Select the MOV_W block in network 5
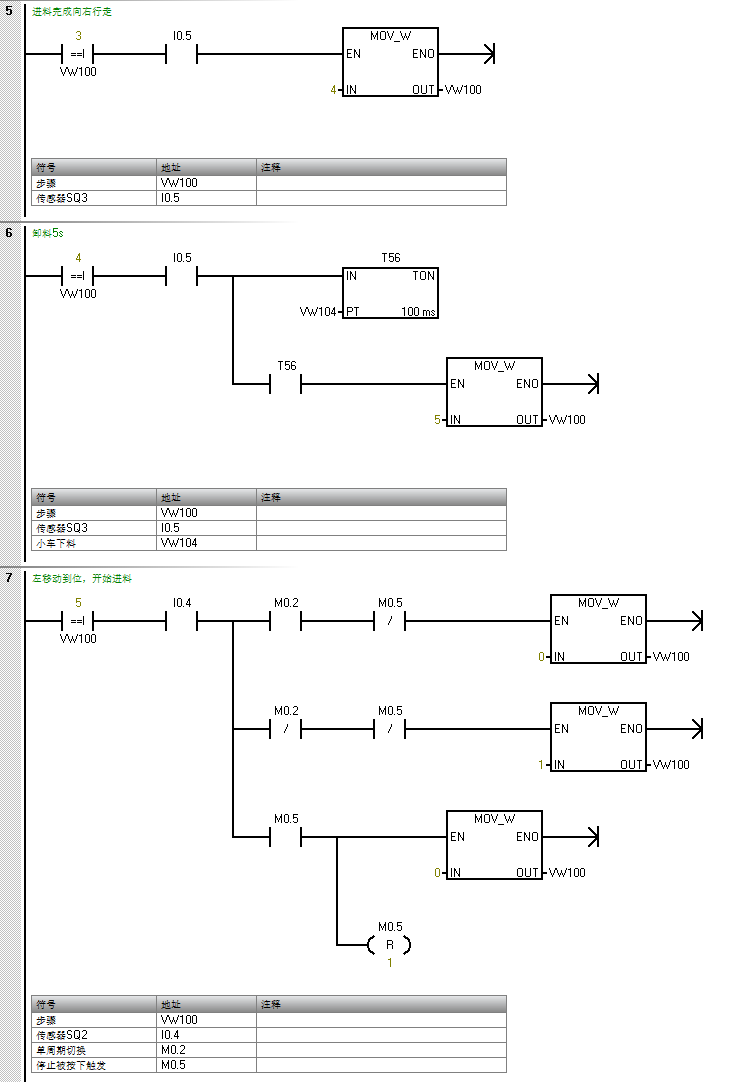This screenshot has height=1082, width=737. (390, 62)
